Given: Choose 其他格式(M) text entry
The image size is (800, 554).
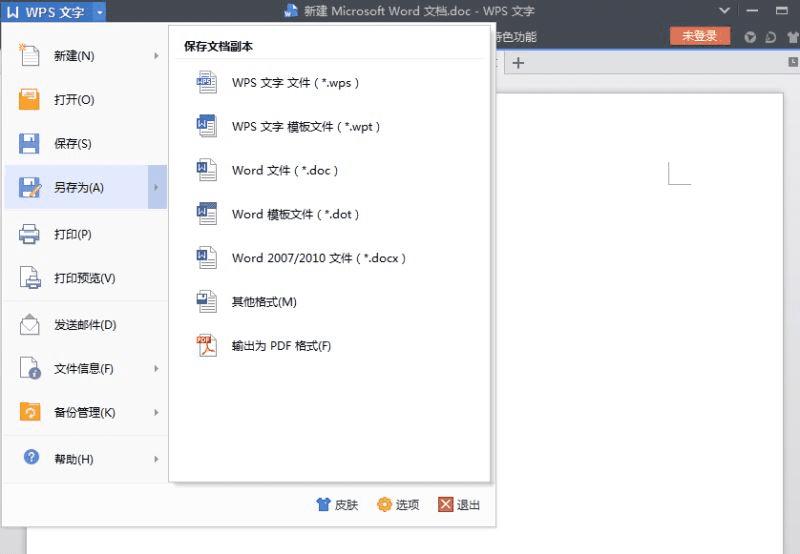Looking at the screenshot, I should (264, 302).
